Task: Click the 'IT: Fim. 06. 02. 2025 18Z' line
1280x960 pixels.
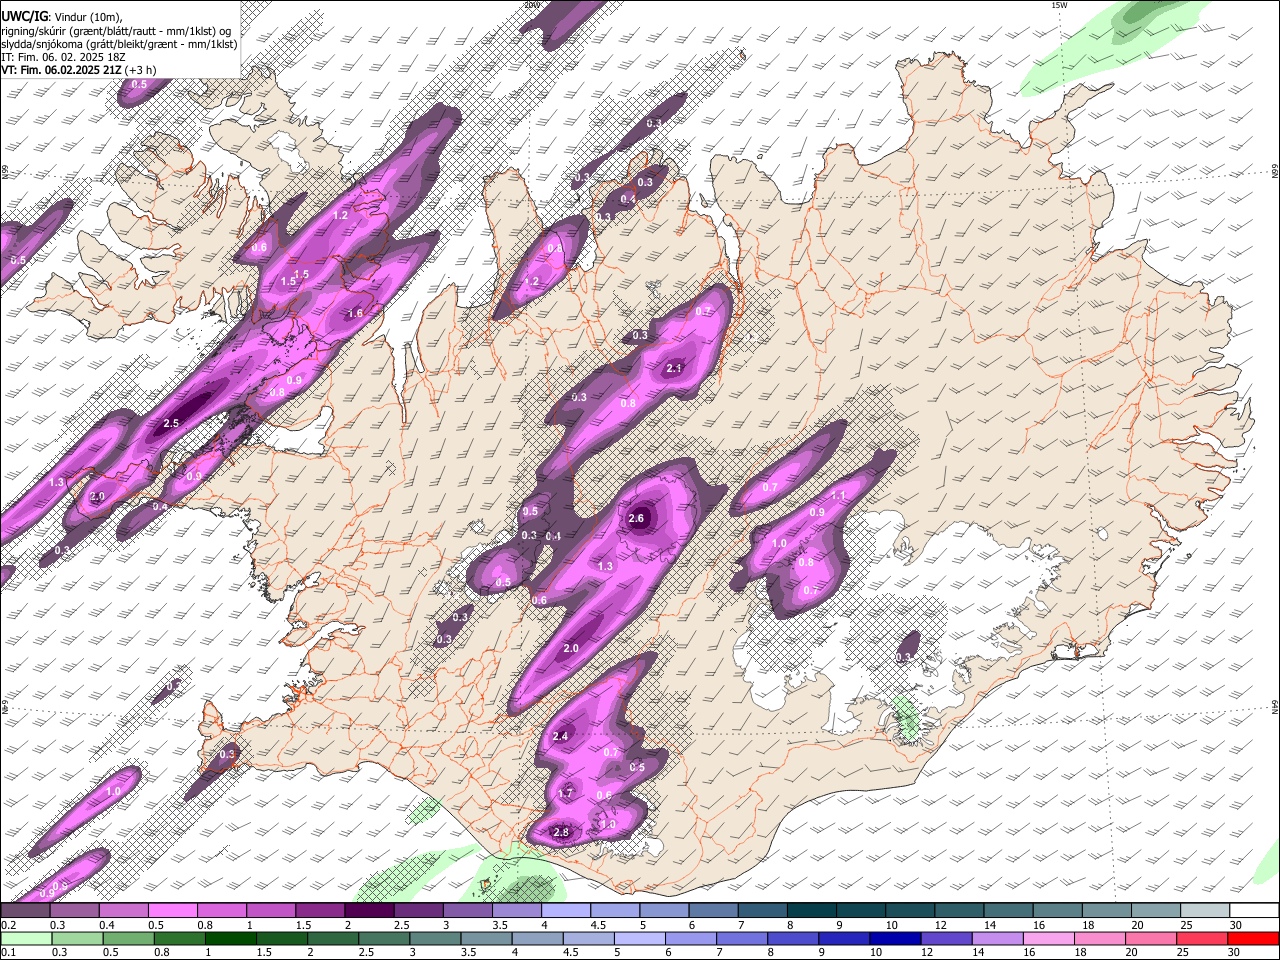Action: 62,57
